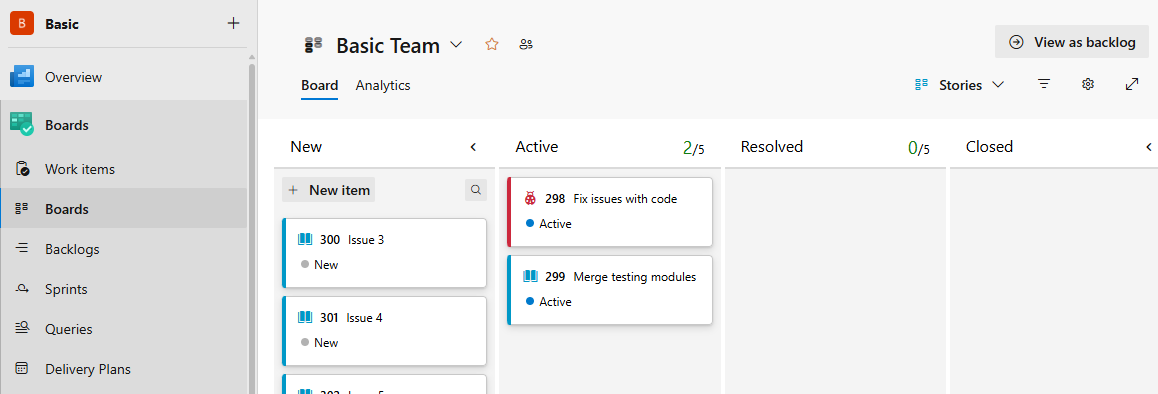Switch to the Board tab
This screenshot has height=394, width=1158.
click(x=320, y=85)
